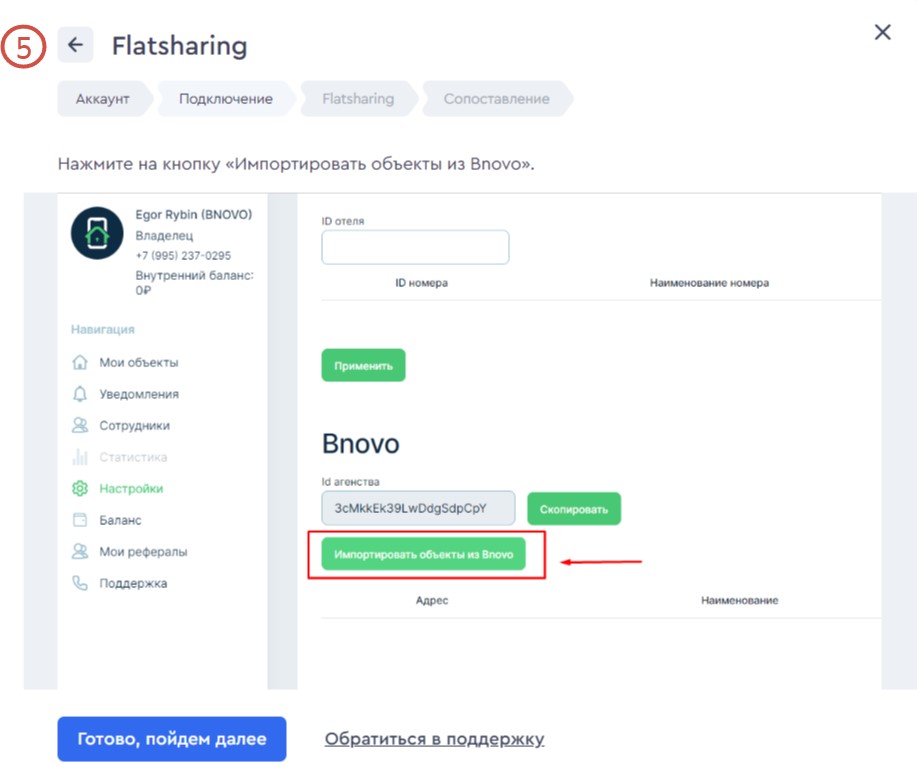Click the house icon beside Мои объекты
Screen dimensions: 917x783
[81, 363]
